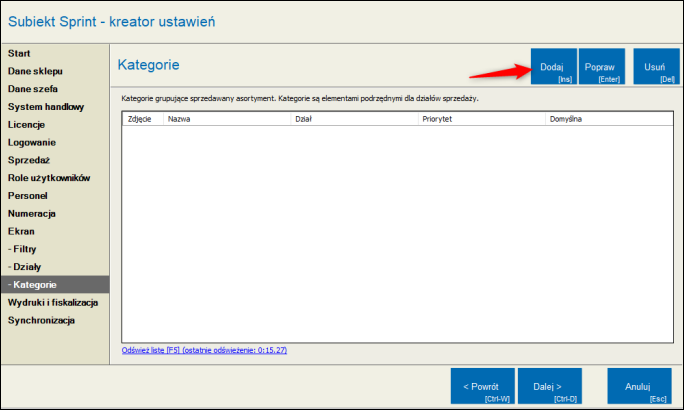Cancel the wizard with Anuluj
Screen dimensions: 684x410
click(x=639, y=386)
